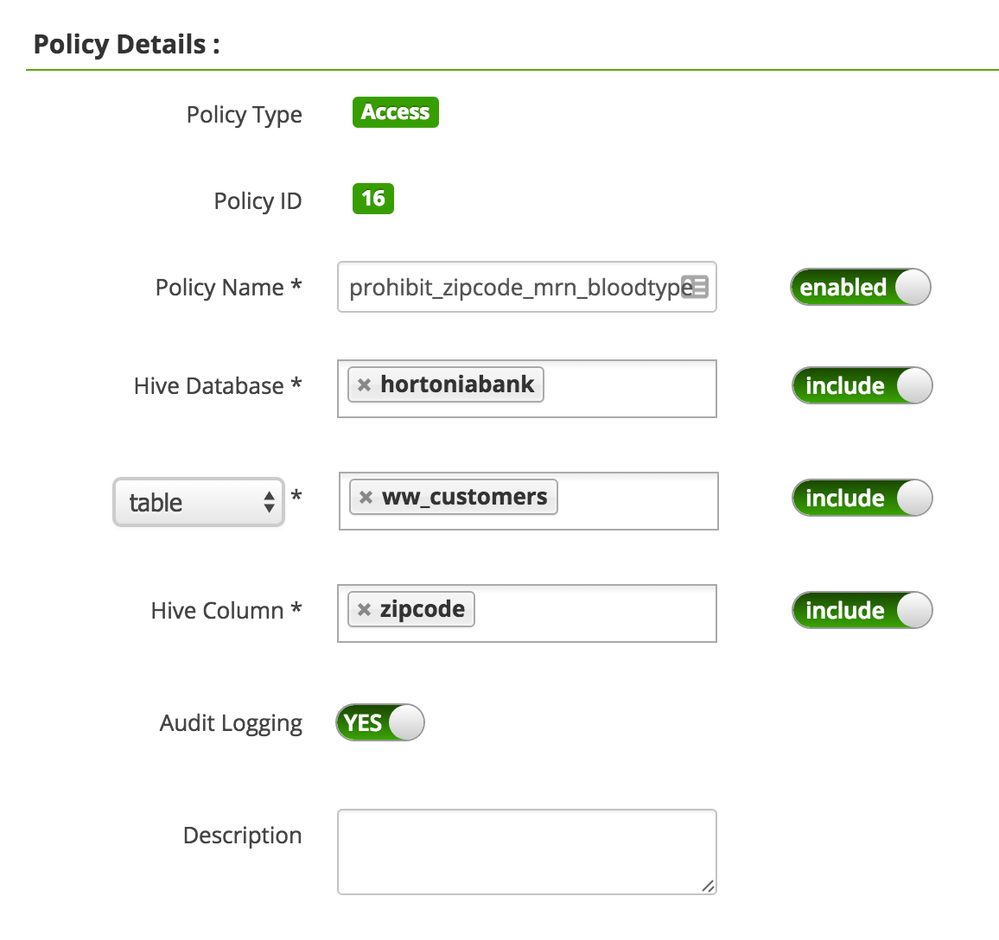The height and width of the screenshot is (940, 999).
Task: Click the Policy Name text field
Action: [x=510, y=288]
